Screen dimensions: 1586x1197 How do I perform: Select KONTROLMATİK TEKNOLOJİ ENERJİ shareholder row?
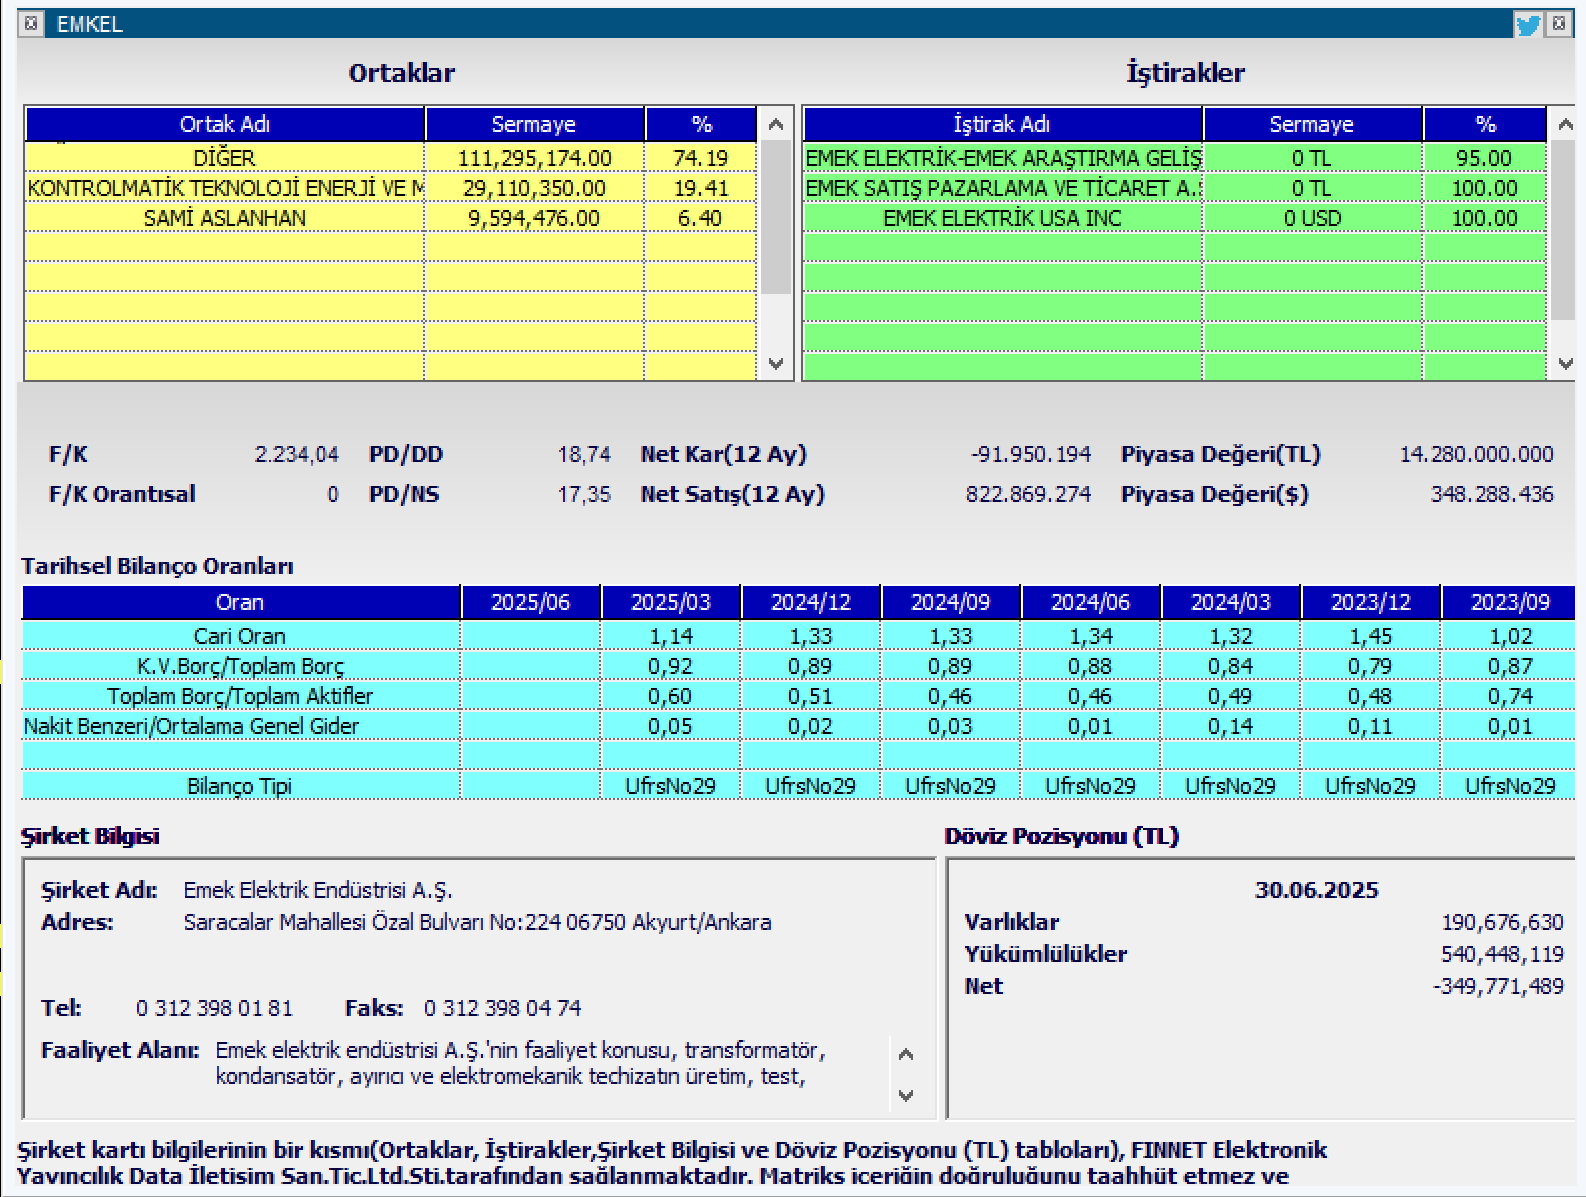tap(390, 188)
